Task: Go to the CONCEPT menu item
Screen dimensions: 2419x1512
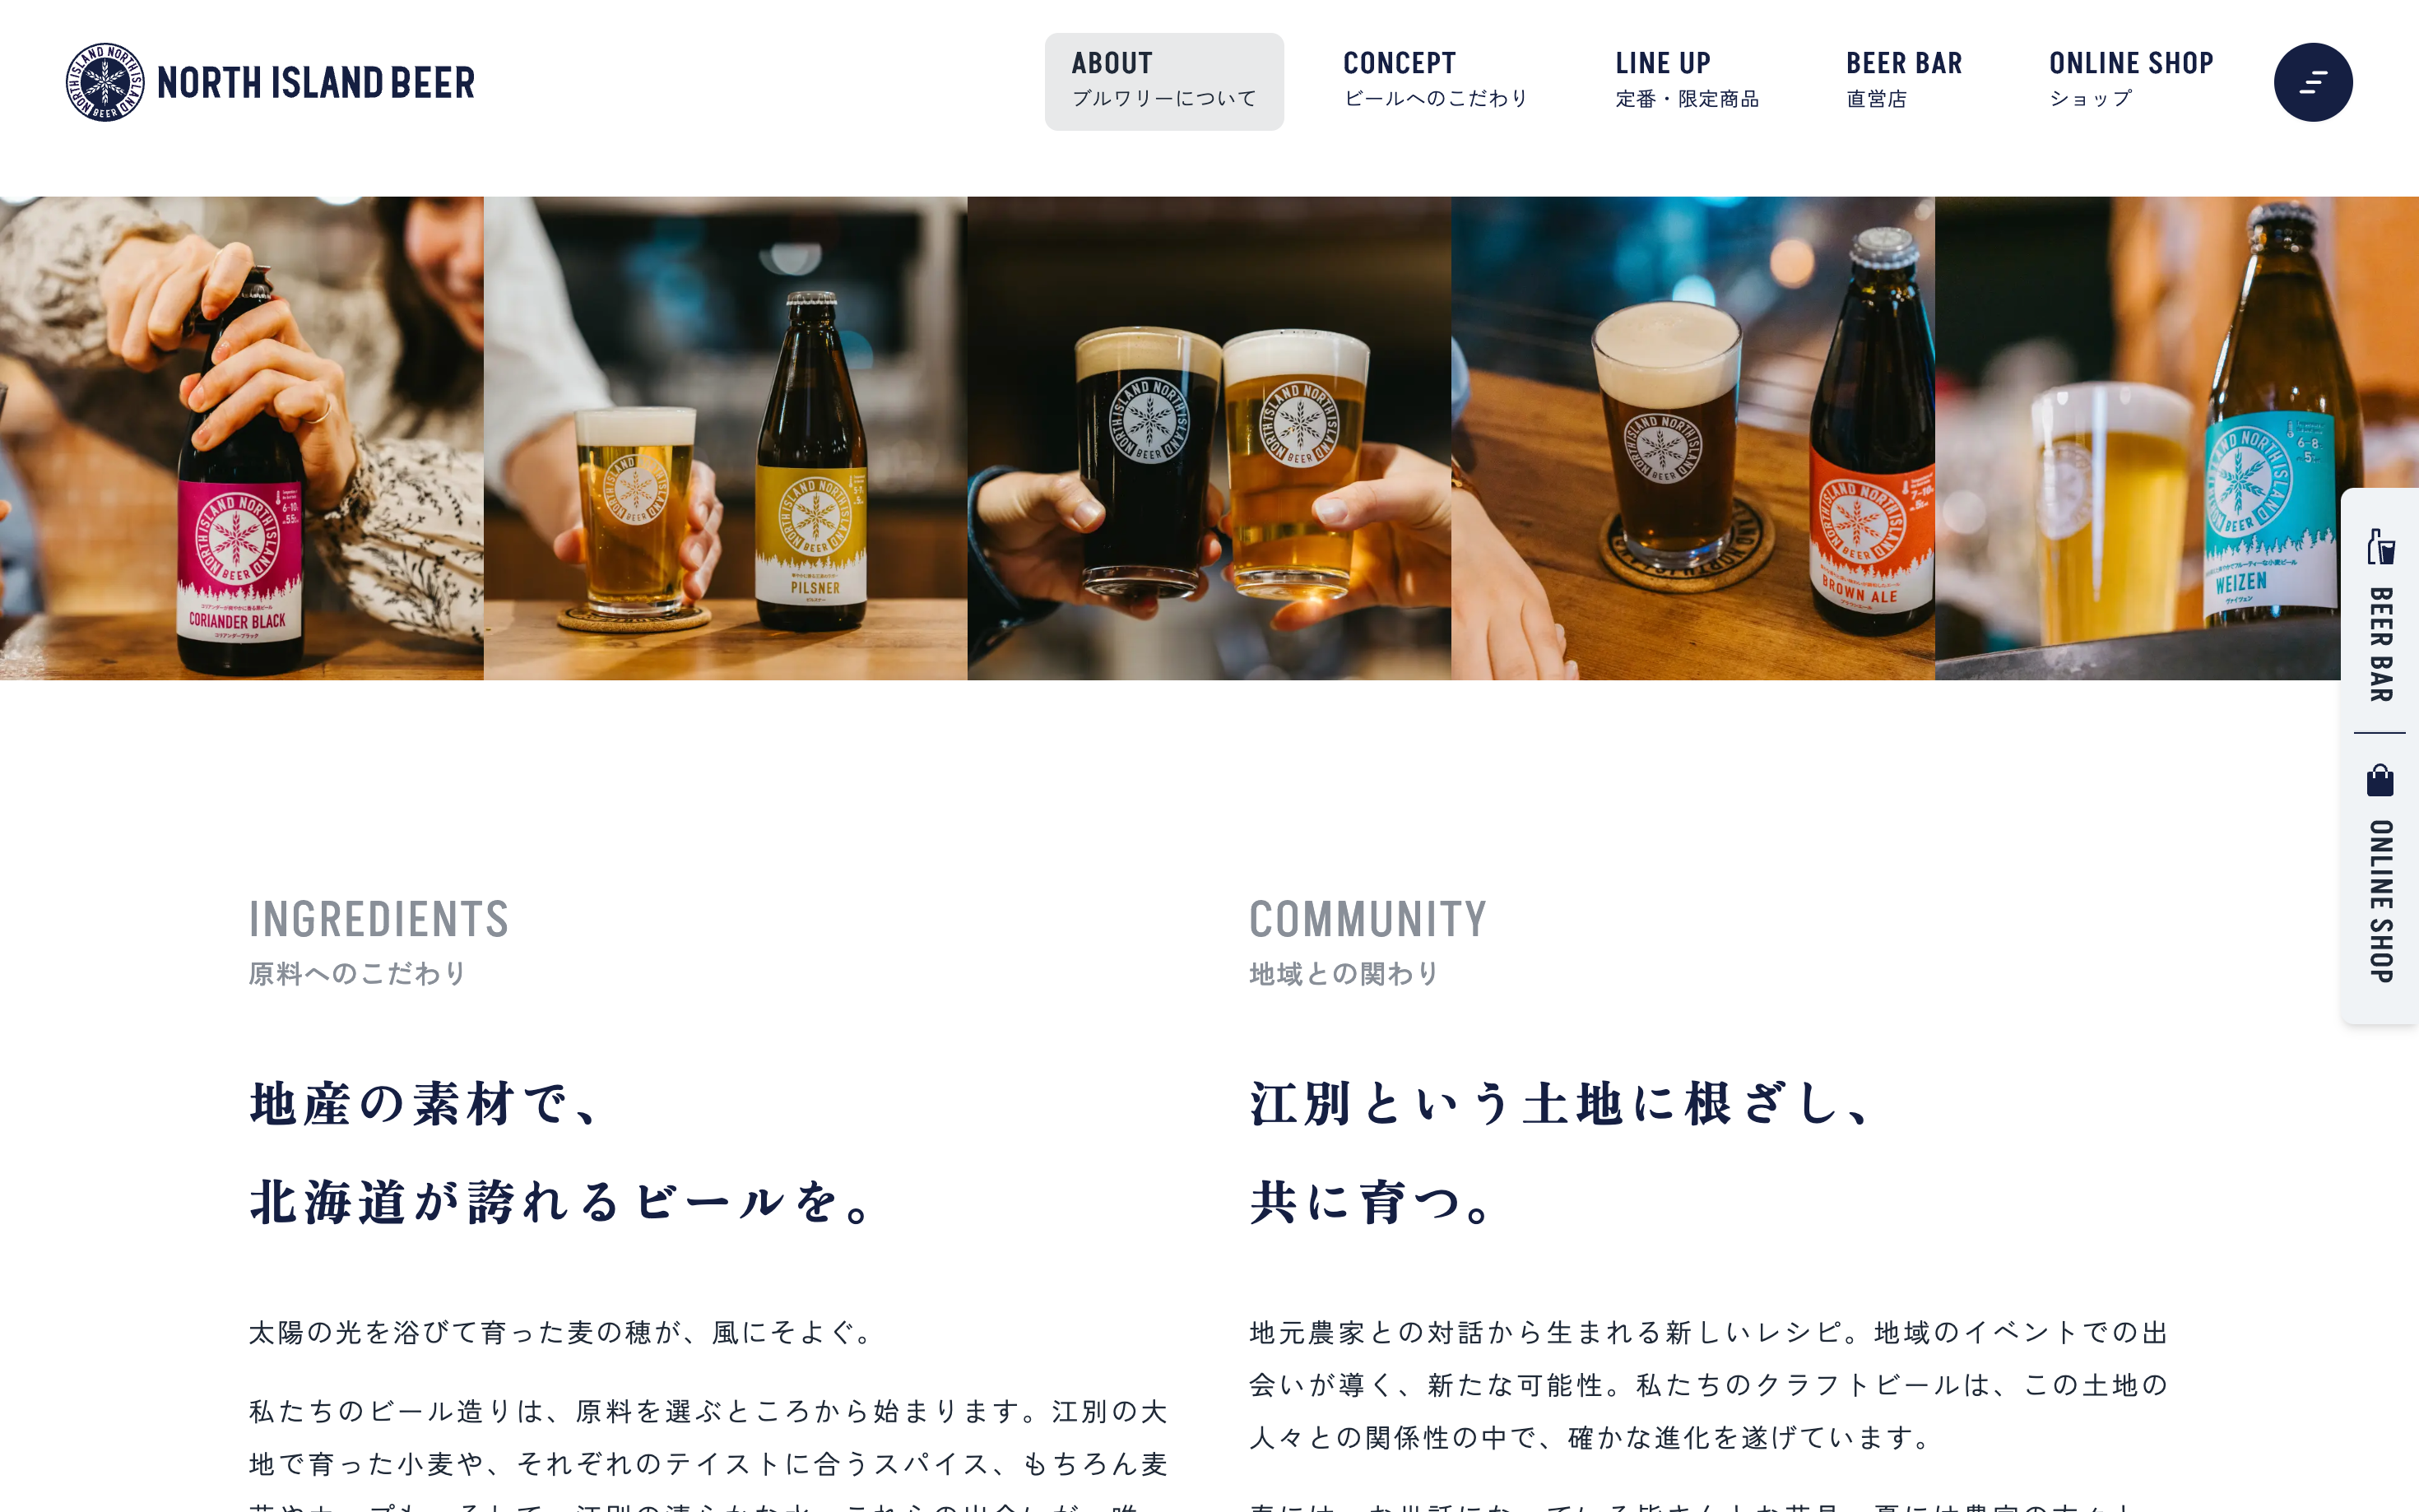Action: coord(1436,81)
